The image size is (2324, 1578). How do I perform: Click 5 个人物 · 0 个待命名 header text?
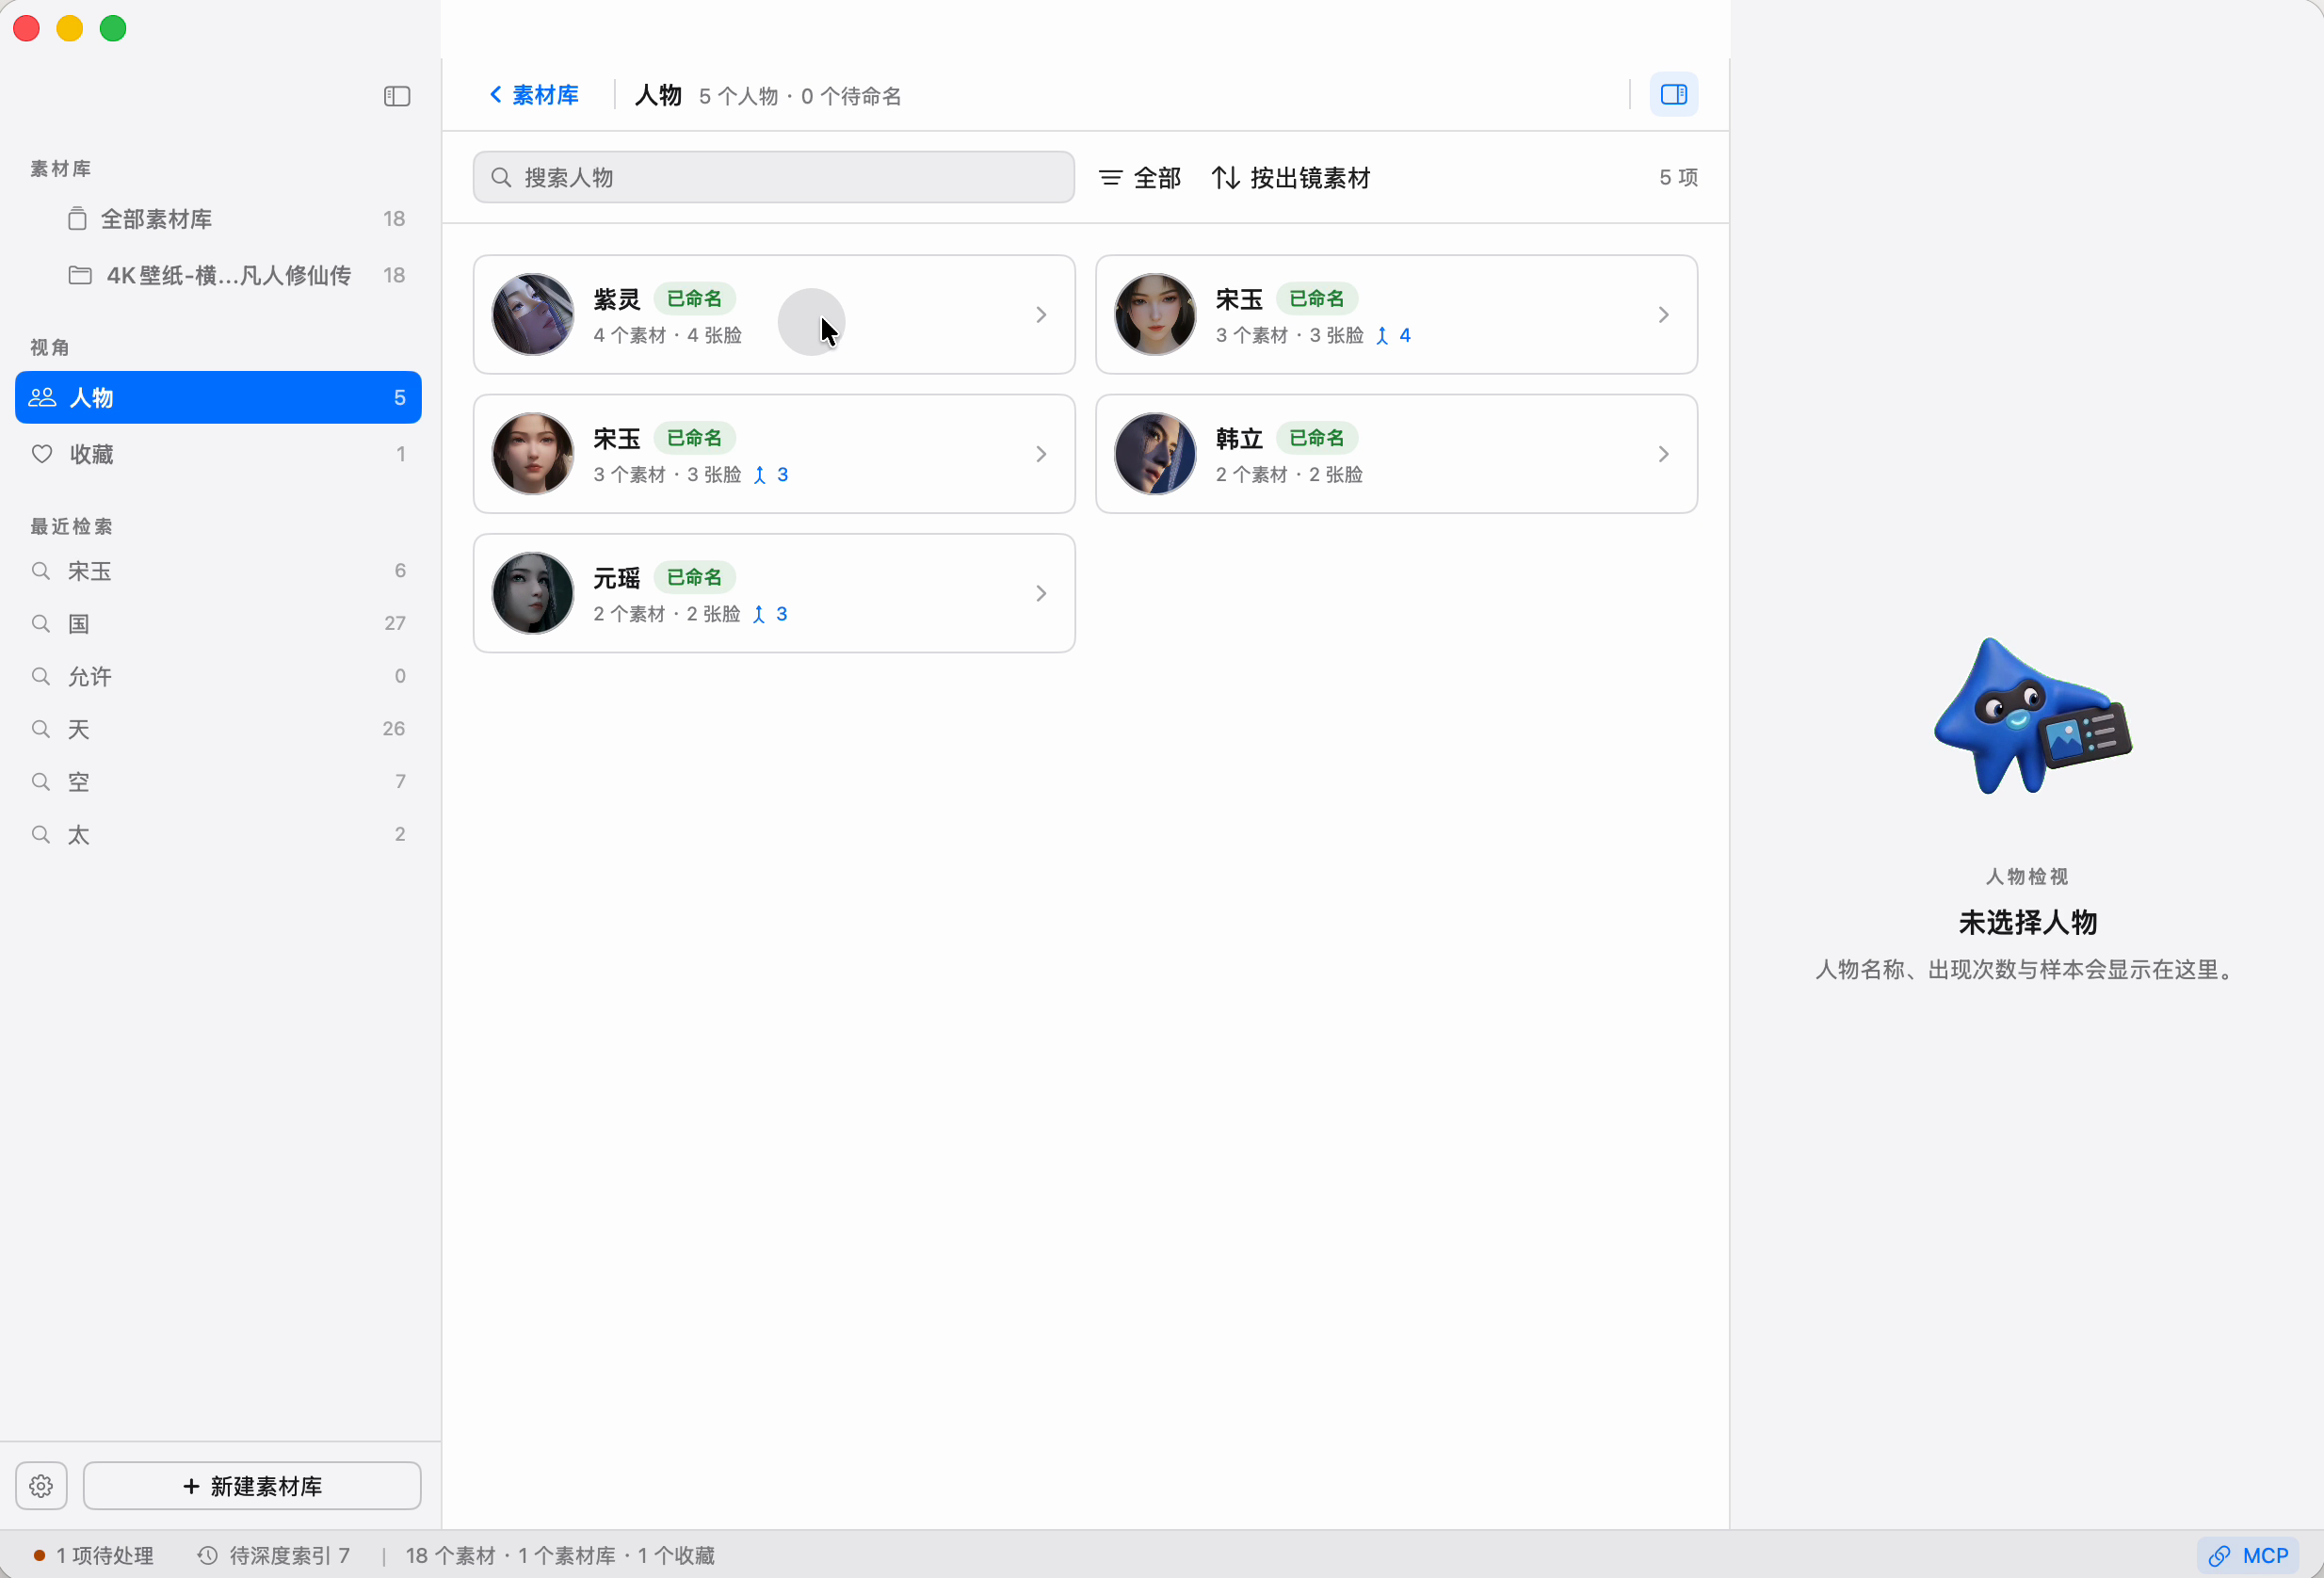coord(800,96)
